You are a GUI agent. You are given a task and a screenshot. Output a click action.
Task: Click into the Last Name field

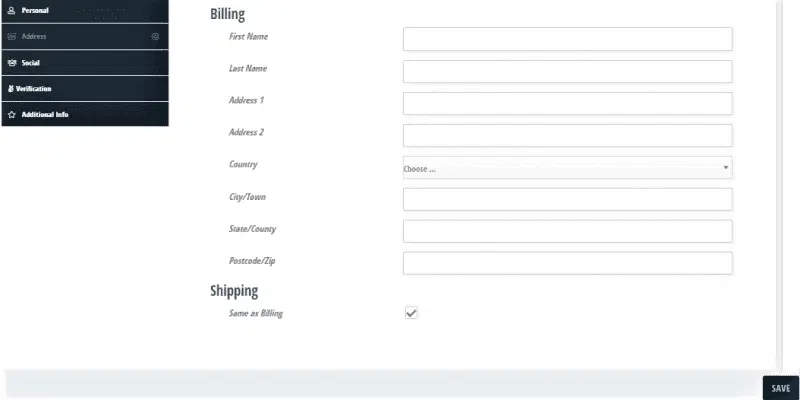click(567, 71)
